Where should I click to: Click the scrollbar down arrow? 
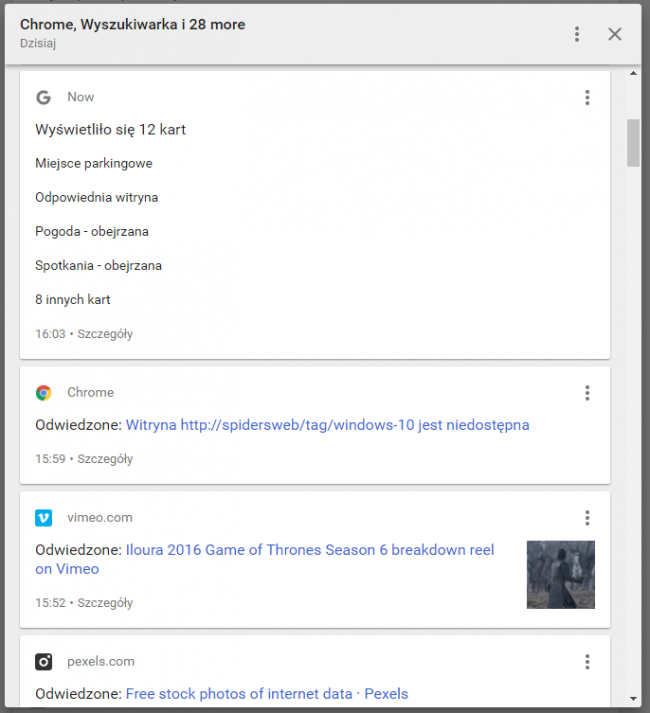click(633, 699)
